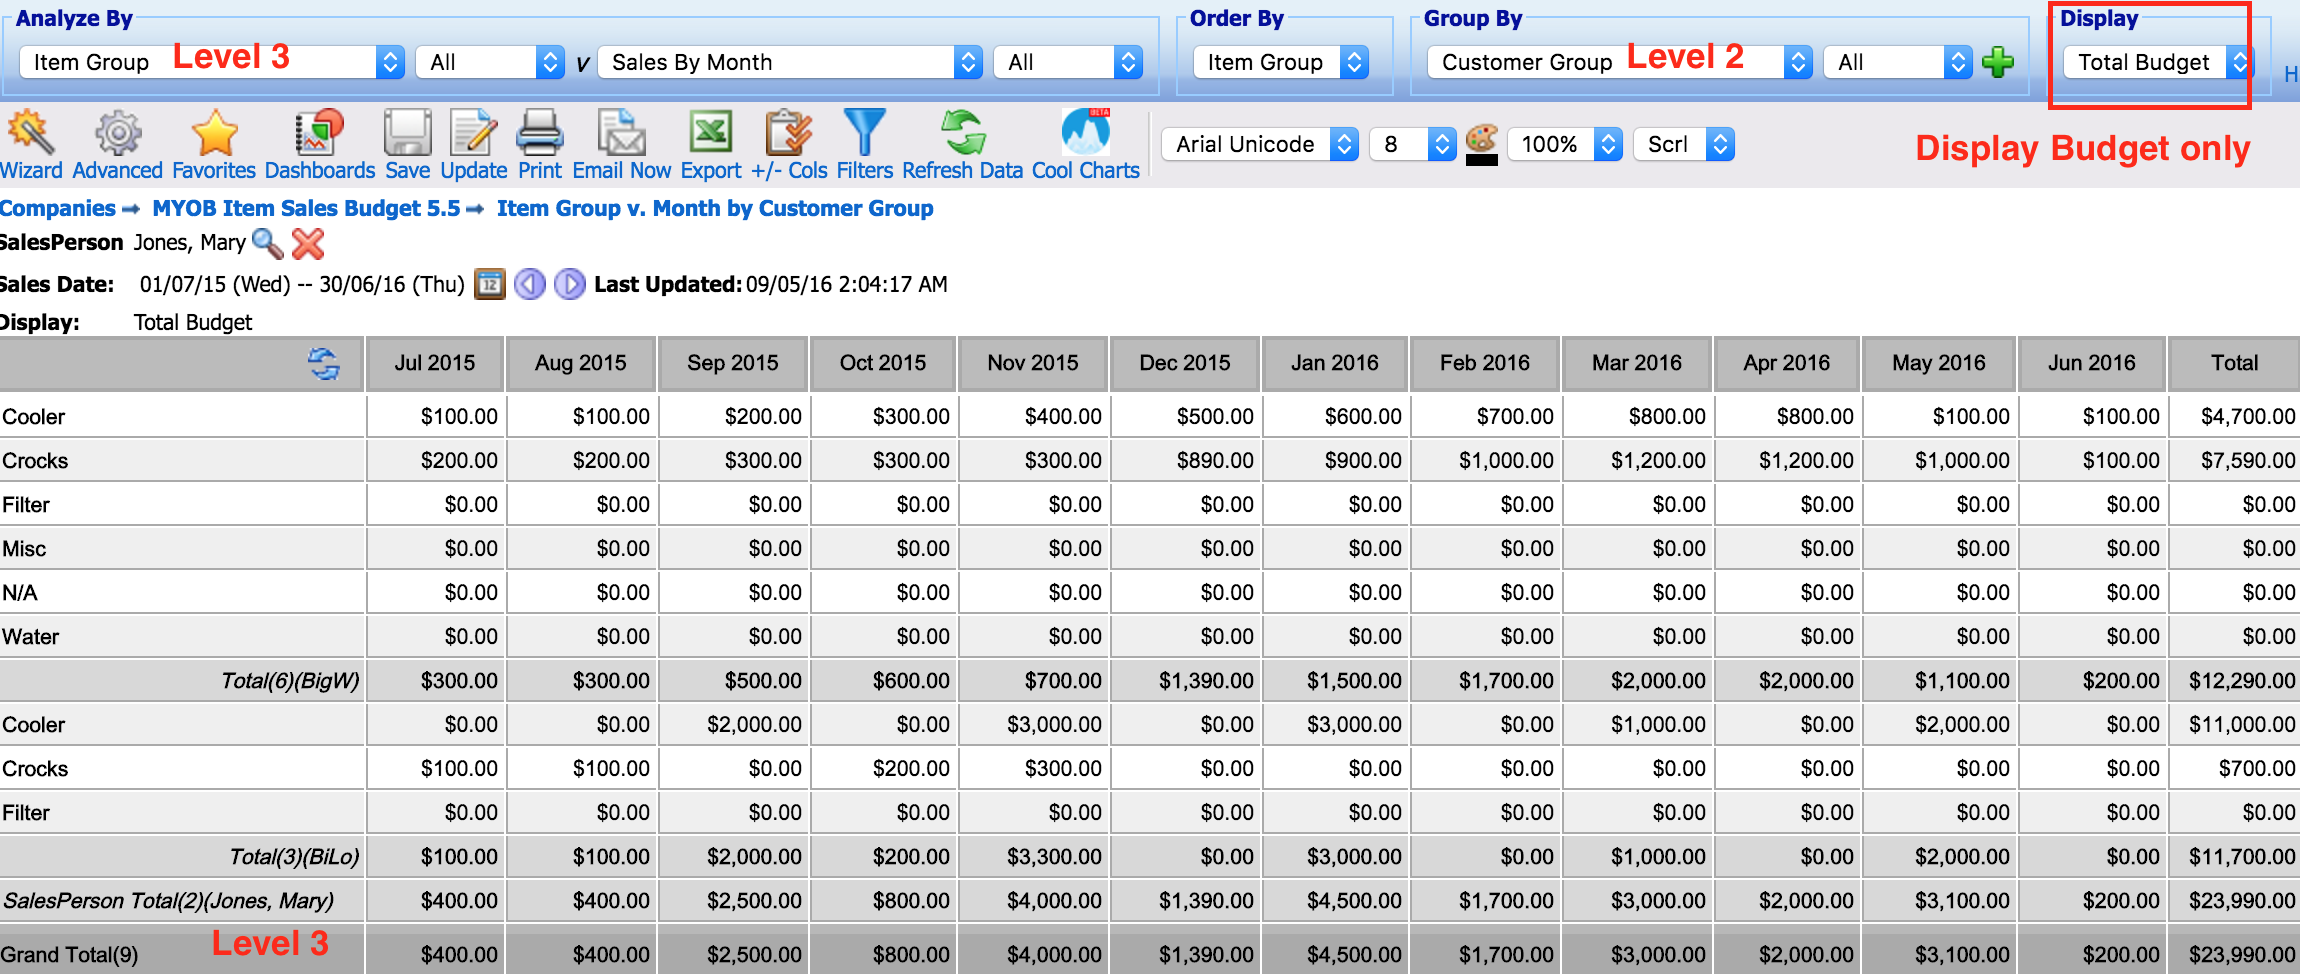The width and height of the screenshot is (2300, 980).
Task: Click MYOB Item Sales Budget 5.5 link
Action: click(306, 208)
